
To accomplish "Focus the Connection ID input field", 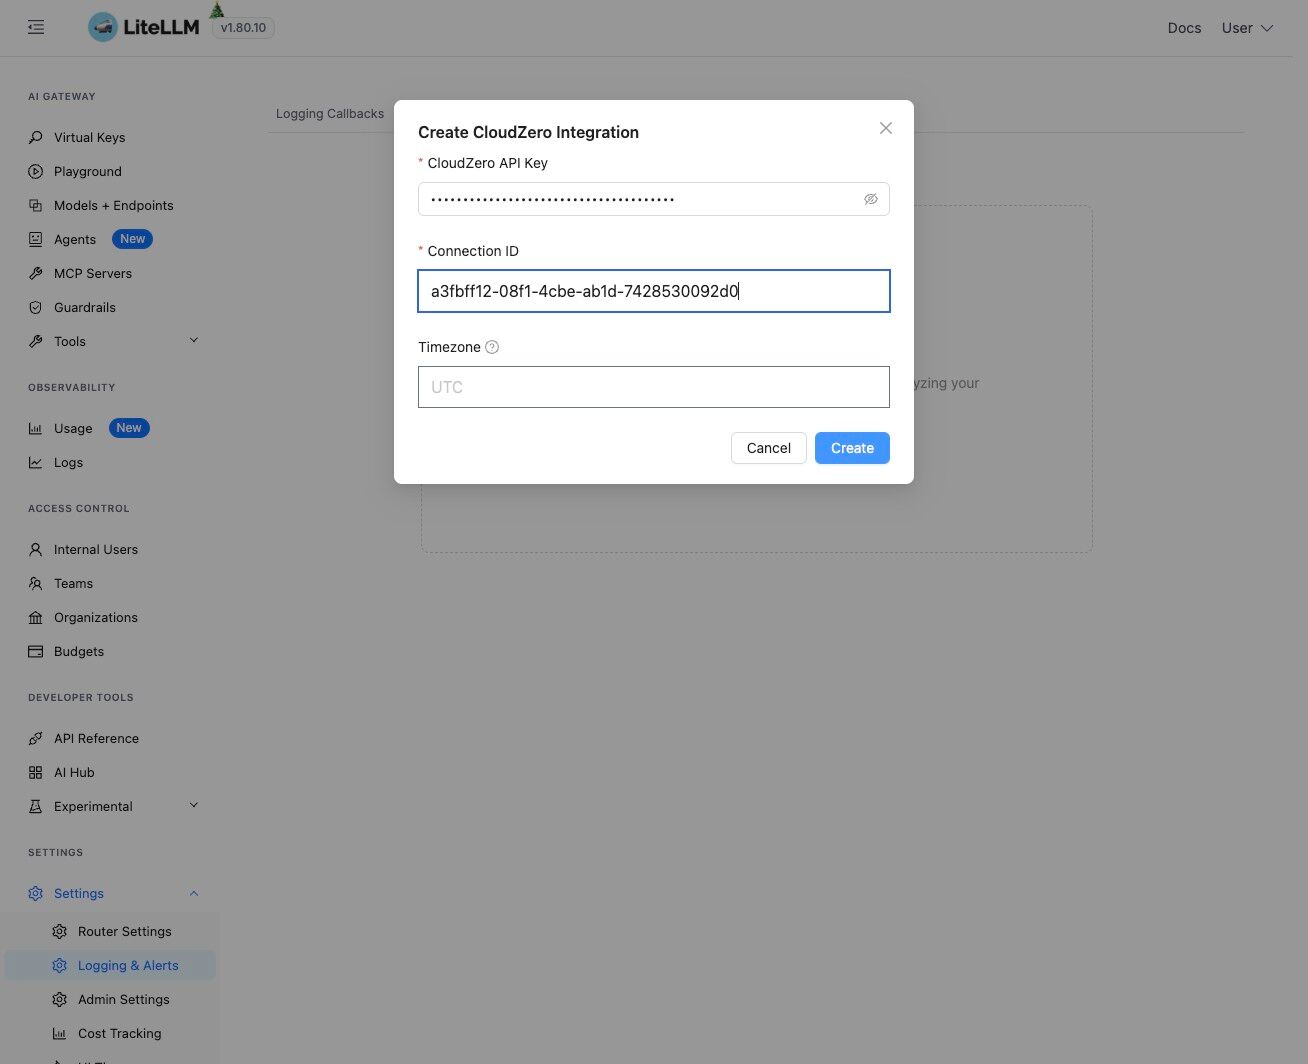I will [x=654, y=291].
